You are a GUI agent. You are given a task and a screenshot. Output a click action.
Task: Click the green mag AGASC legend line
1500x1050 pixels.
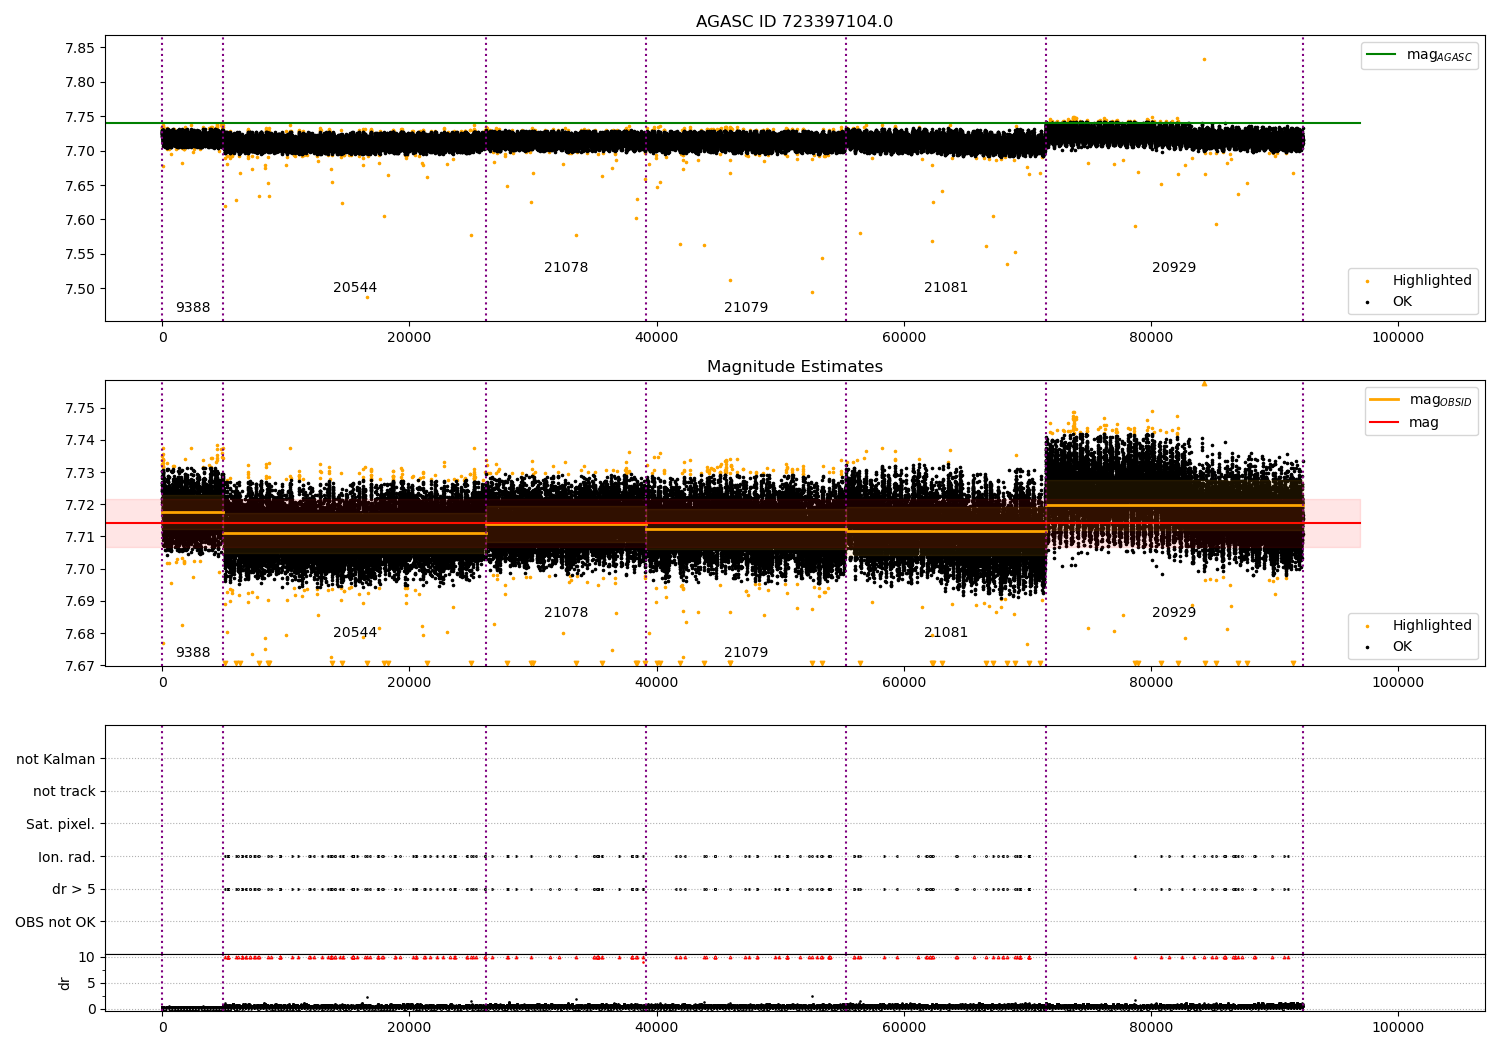click(1382, 55)
